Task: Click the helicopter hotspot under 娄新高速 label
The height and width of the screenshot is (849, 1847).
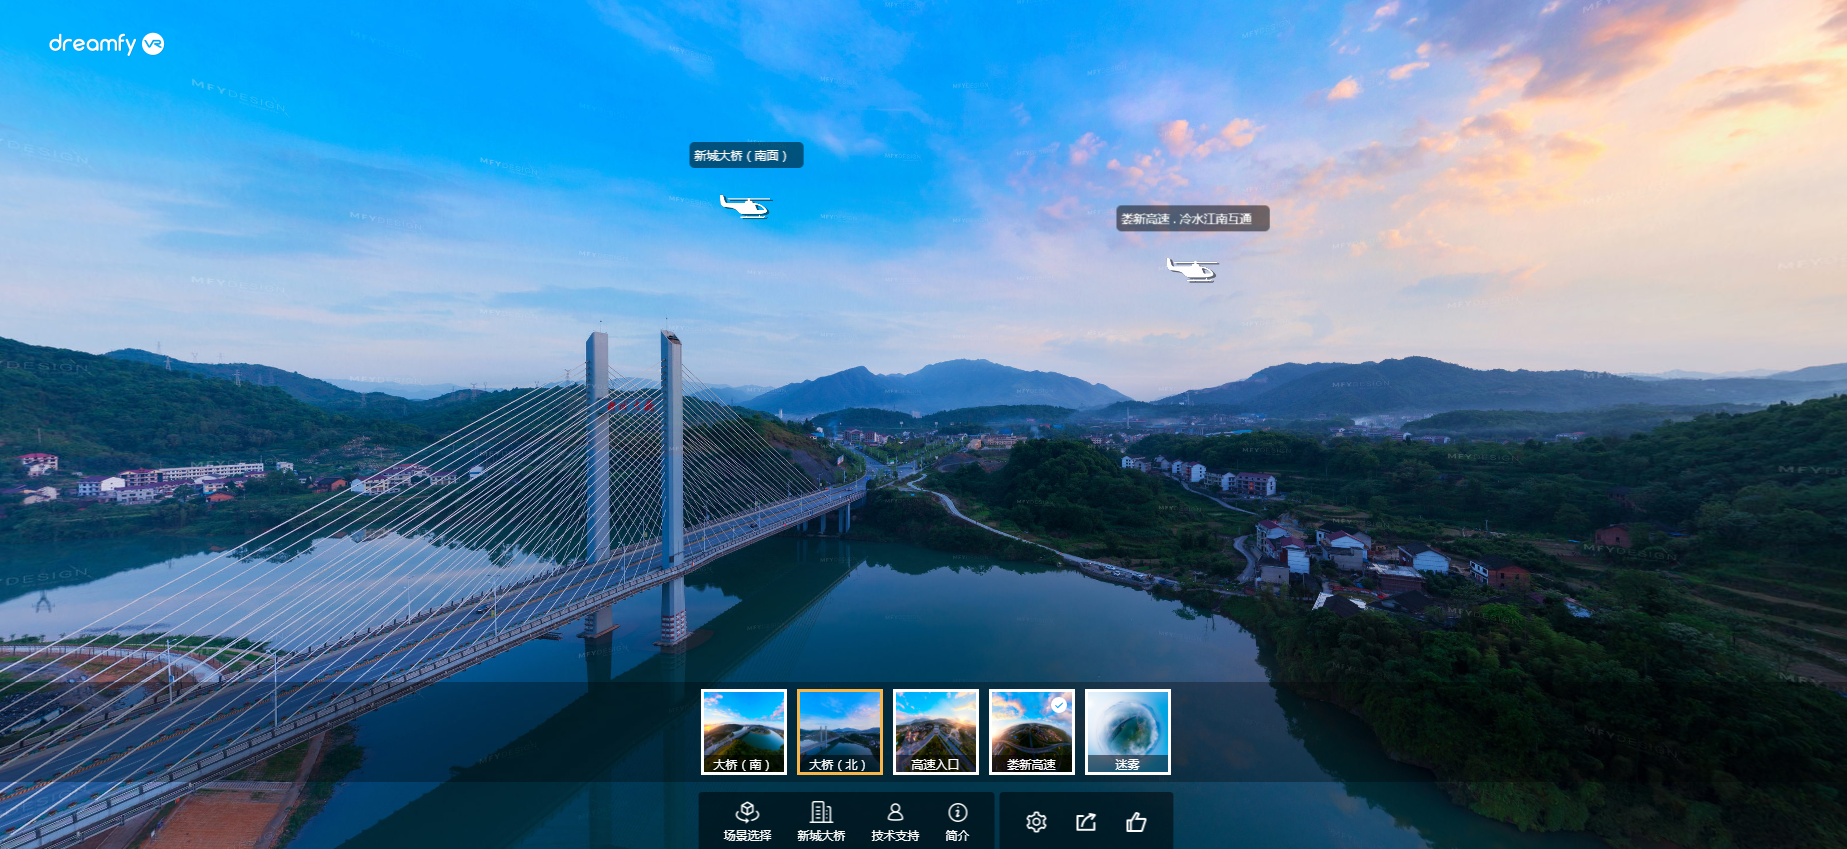Action: [1192, 269]
